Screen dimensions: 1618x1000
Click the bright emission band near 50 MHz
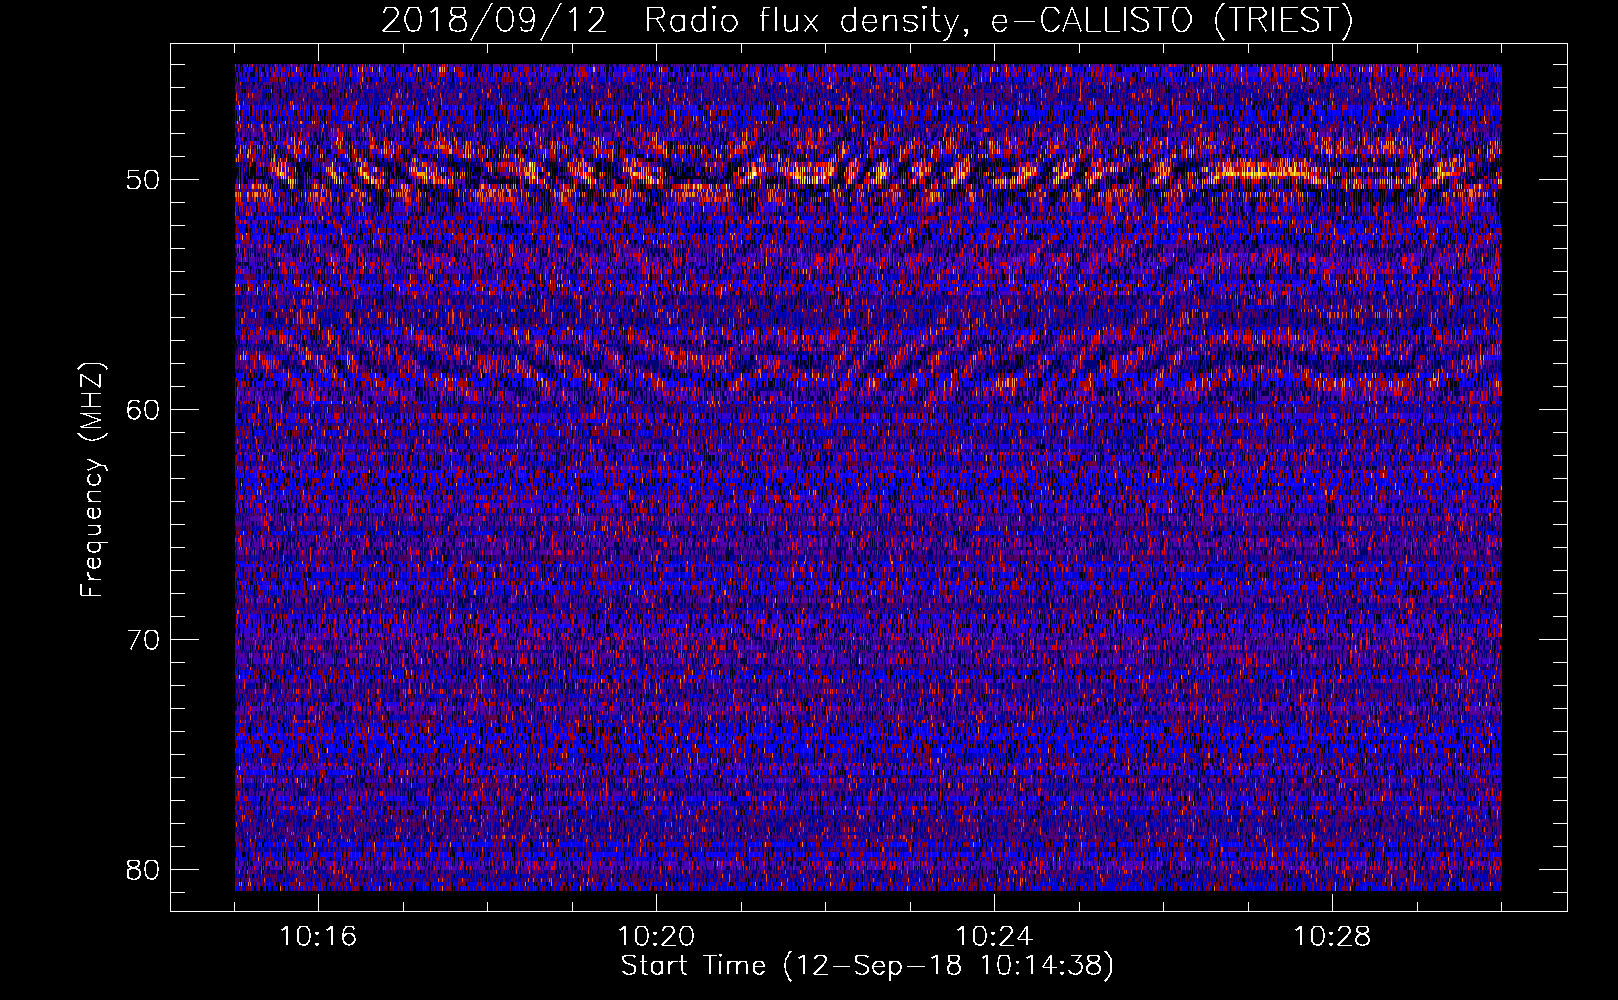(x=868, y=172)
